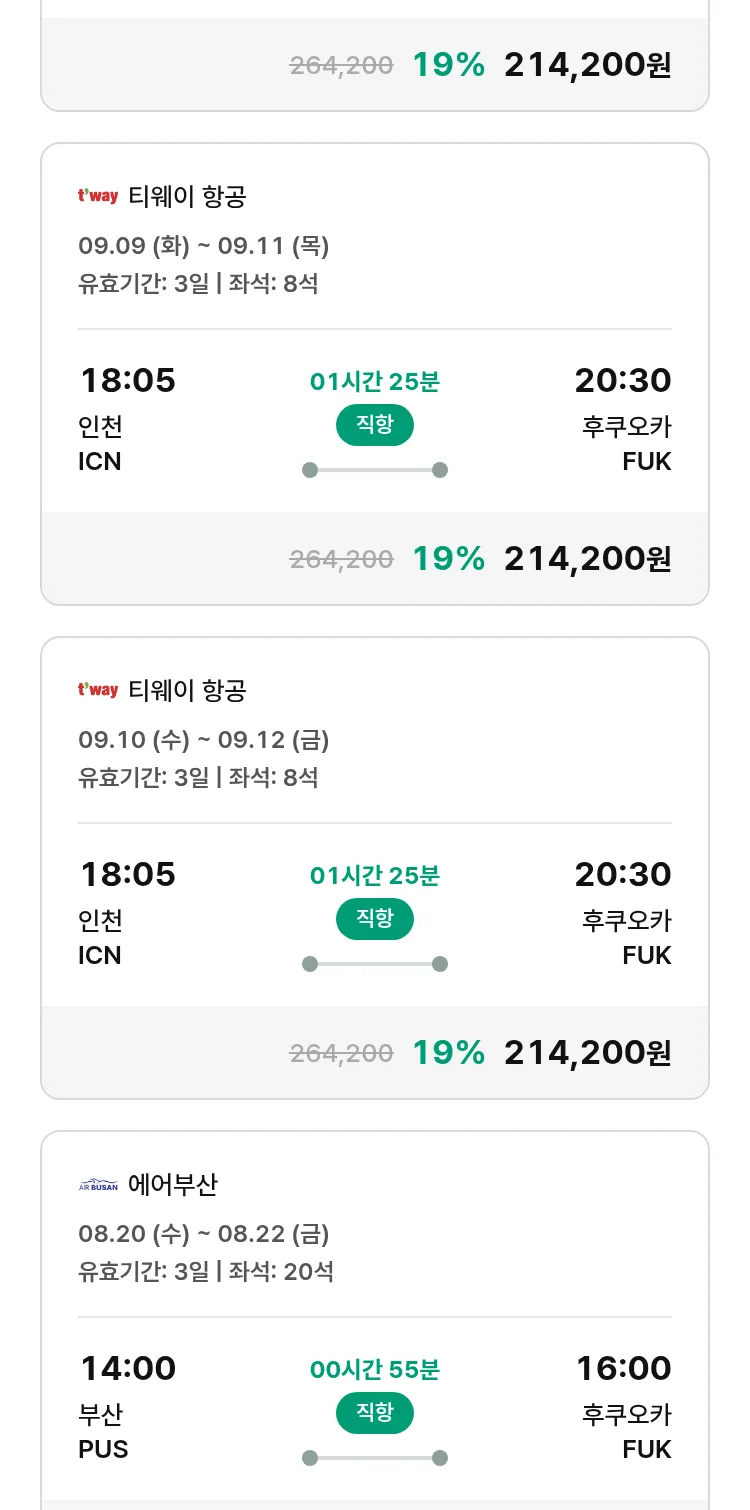Image resolution: width=750 pixels, height=1510 pixels.
Task: Tap 직항 badge on 09.10 flight
Action: (375, 919)
